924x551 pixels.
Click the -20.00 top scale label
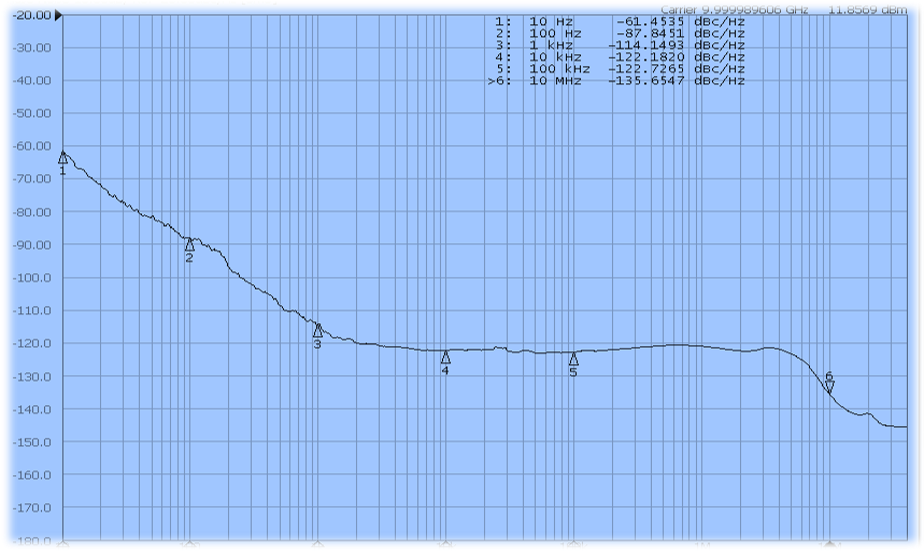click(x=30, y=15)
